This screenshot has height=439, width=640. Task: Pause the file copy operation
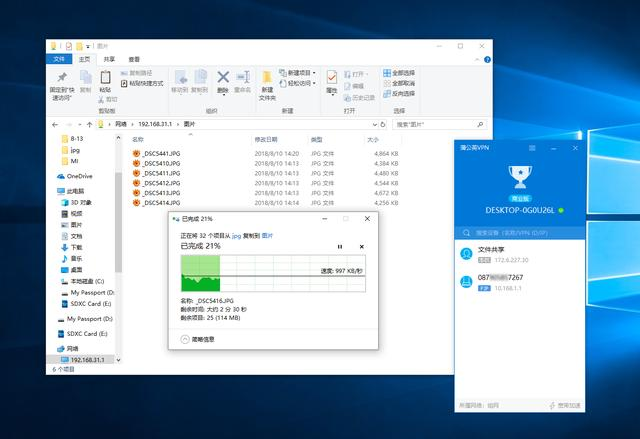[x=340, y=246]
